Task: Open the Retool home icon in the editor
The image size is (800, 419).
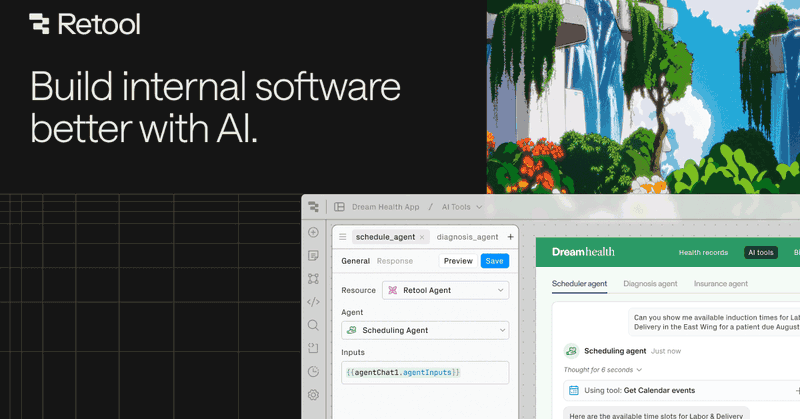Action: [313, 207]
